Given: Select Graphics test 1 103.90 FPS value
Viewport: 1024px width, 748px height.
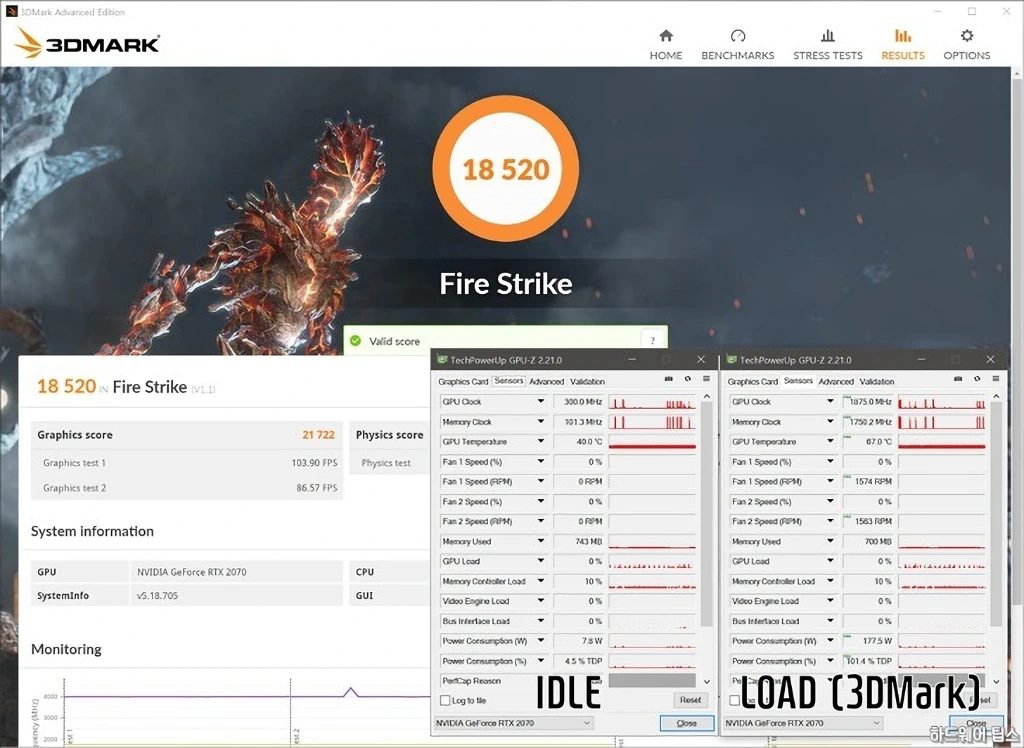Looking at the screenshot, I should click(314, 463).
